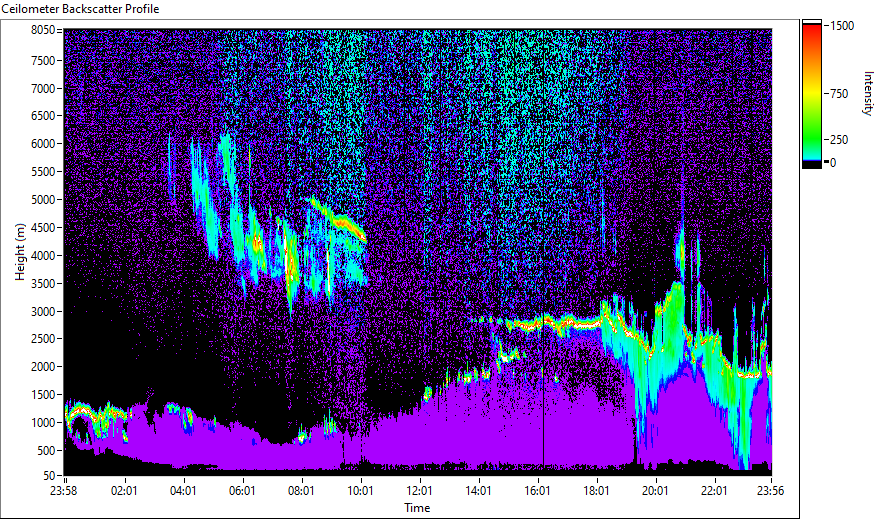This screenshot has width=878, height=519.
Task: Click the 12:01 time axis label
Action: coord(419,491)
